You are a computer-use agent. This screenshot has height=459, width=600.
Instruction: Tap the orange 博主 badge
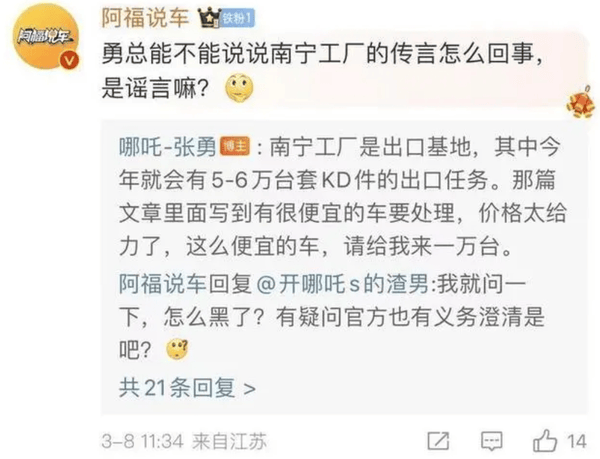tap(235, 146)
